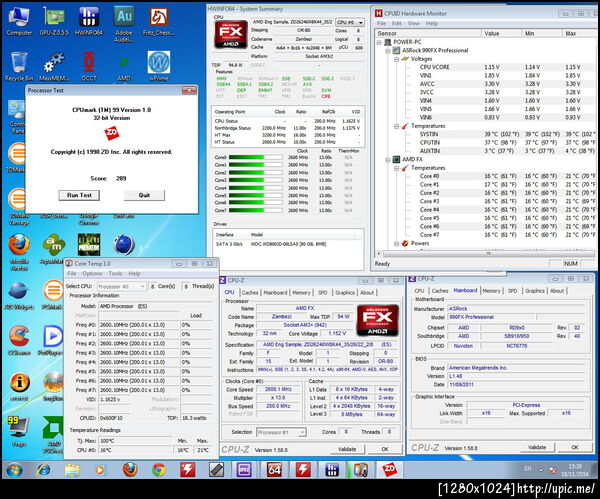This screenshot has width=600, height=499.
Task: Collapse POWER-PC tree node
Action: pos(379,42)
